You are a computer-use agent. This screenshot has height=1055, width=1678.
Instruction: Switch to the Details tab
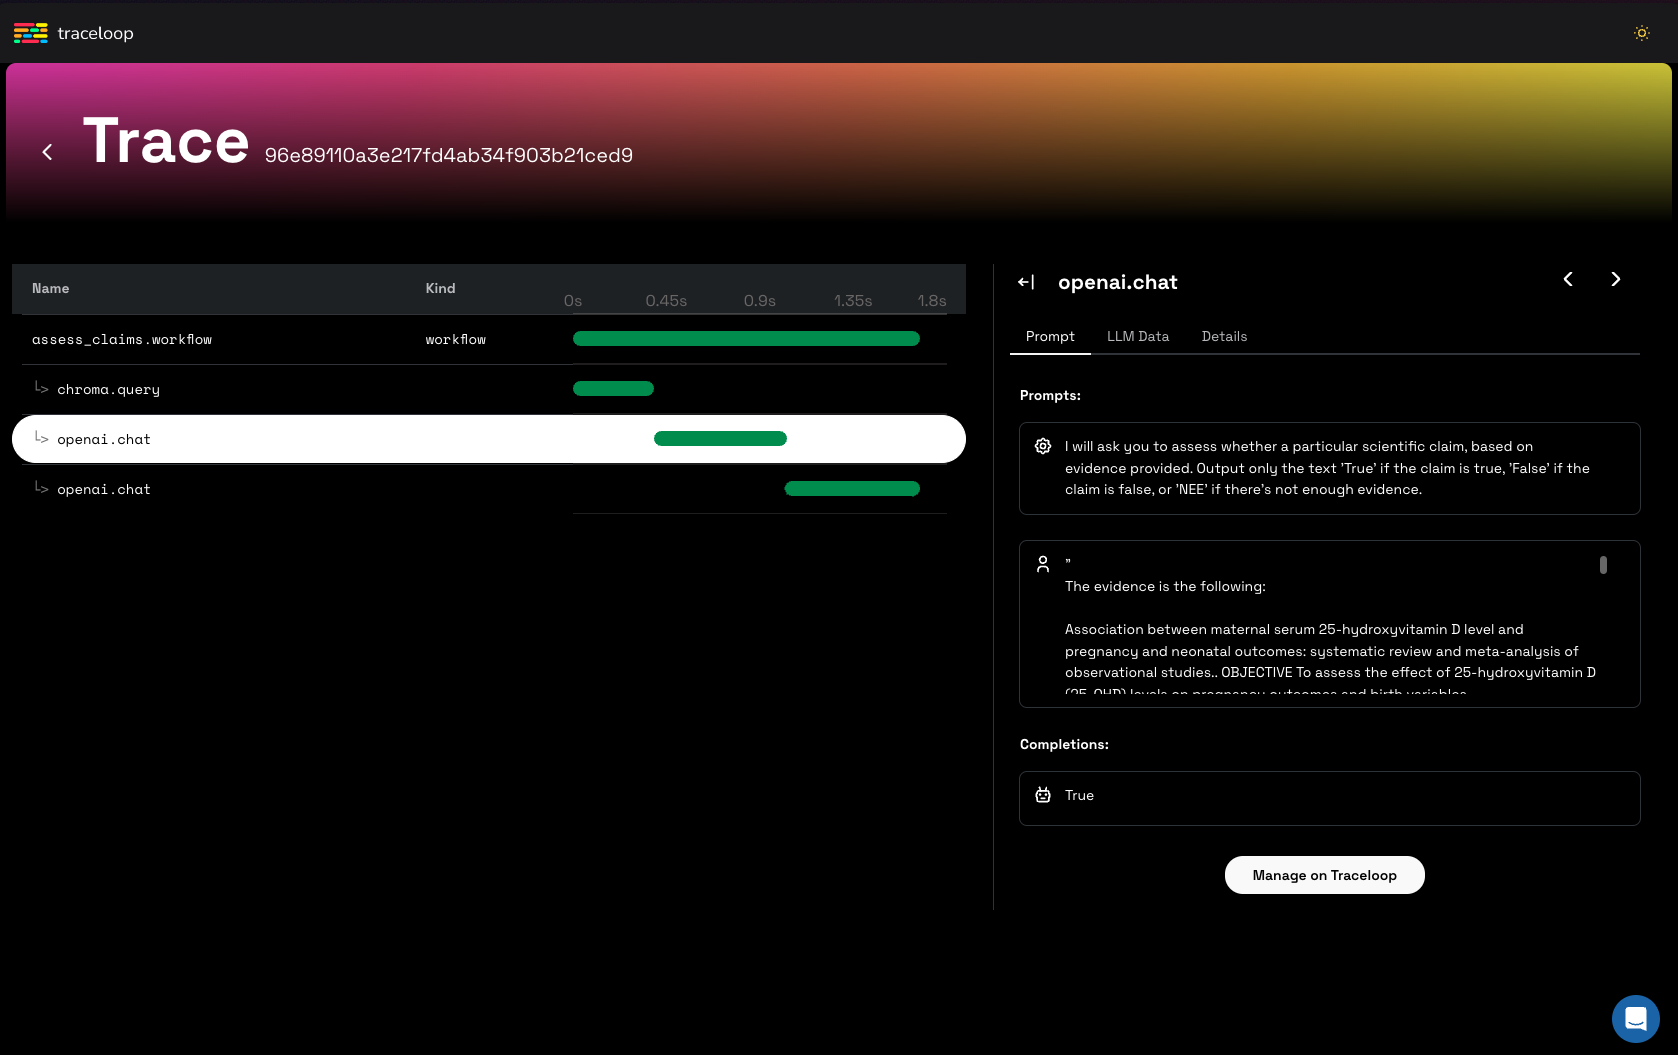[x=1224, y=337]
